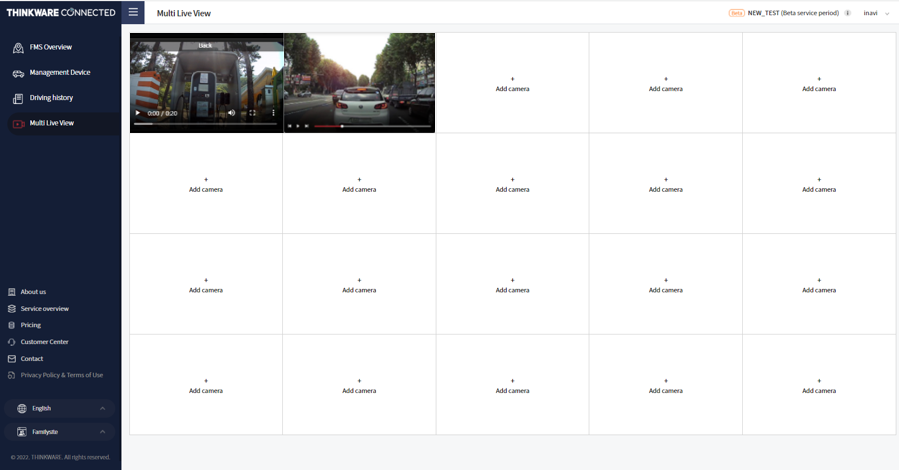Image resolution: width=899 pixels, height=470 pixels.
Task: Click the THINKWARE CONNECTED logo
Action: [60, 13]
